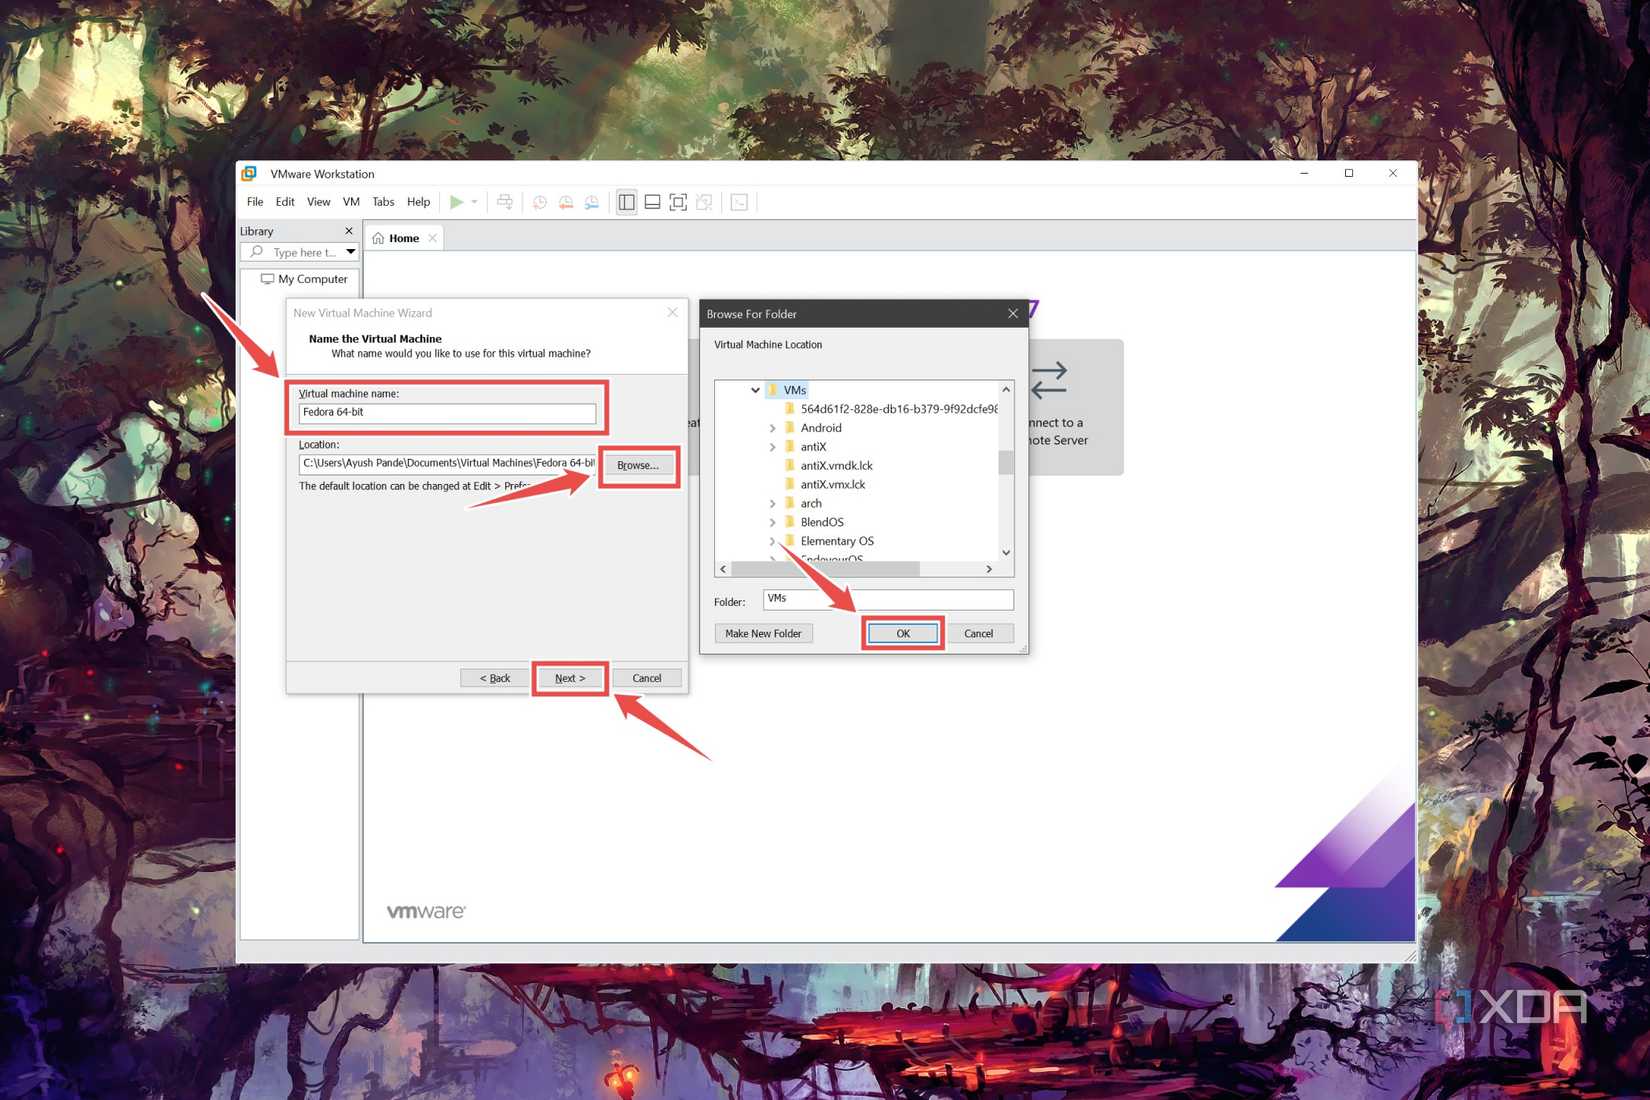Click the Revert to Snapshot icon
Screen dimensions: 1650x1100
point(566,202)
